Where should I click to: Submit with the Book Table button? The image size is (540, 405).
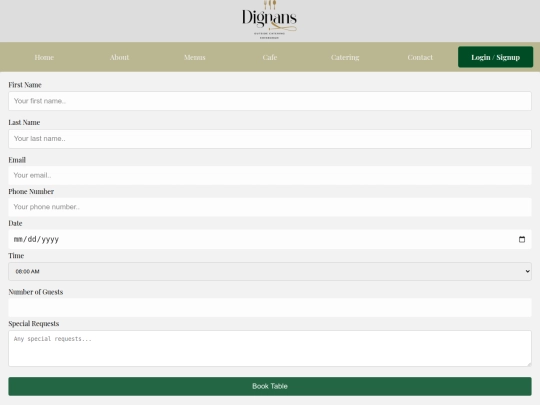point(270,386)
